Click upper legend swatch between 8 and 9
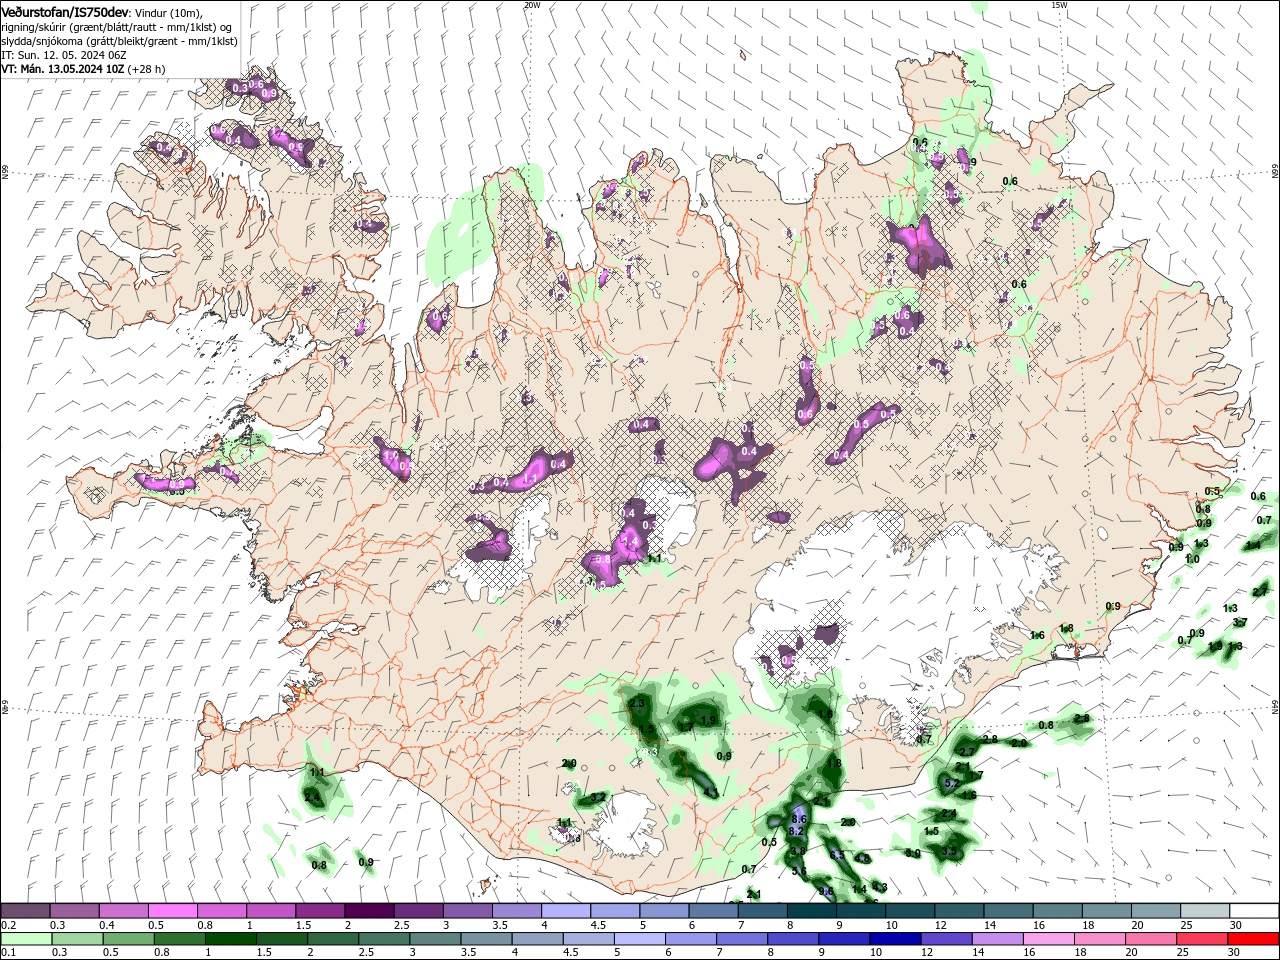 pyautogui.click(x=812, y=911)
